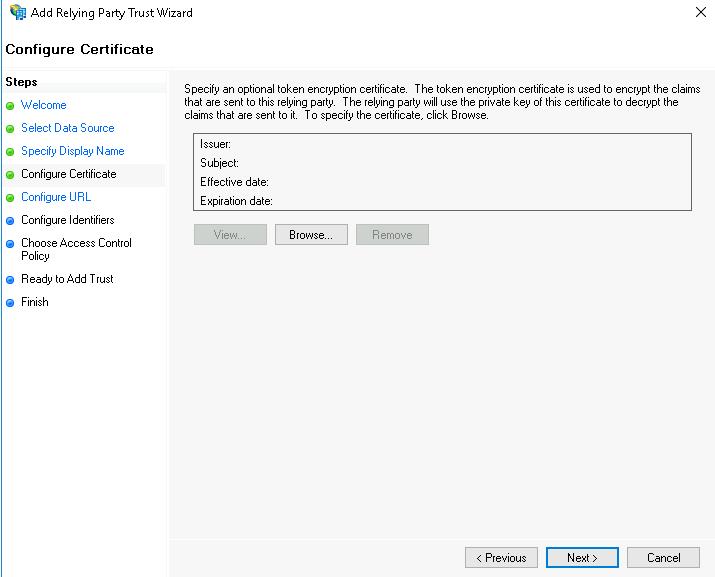715x577 pixels.
Task: Cancel the relying party trust wizard
Action: tap(663, 558)
